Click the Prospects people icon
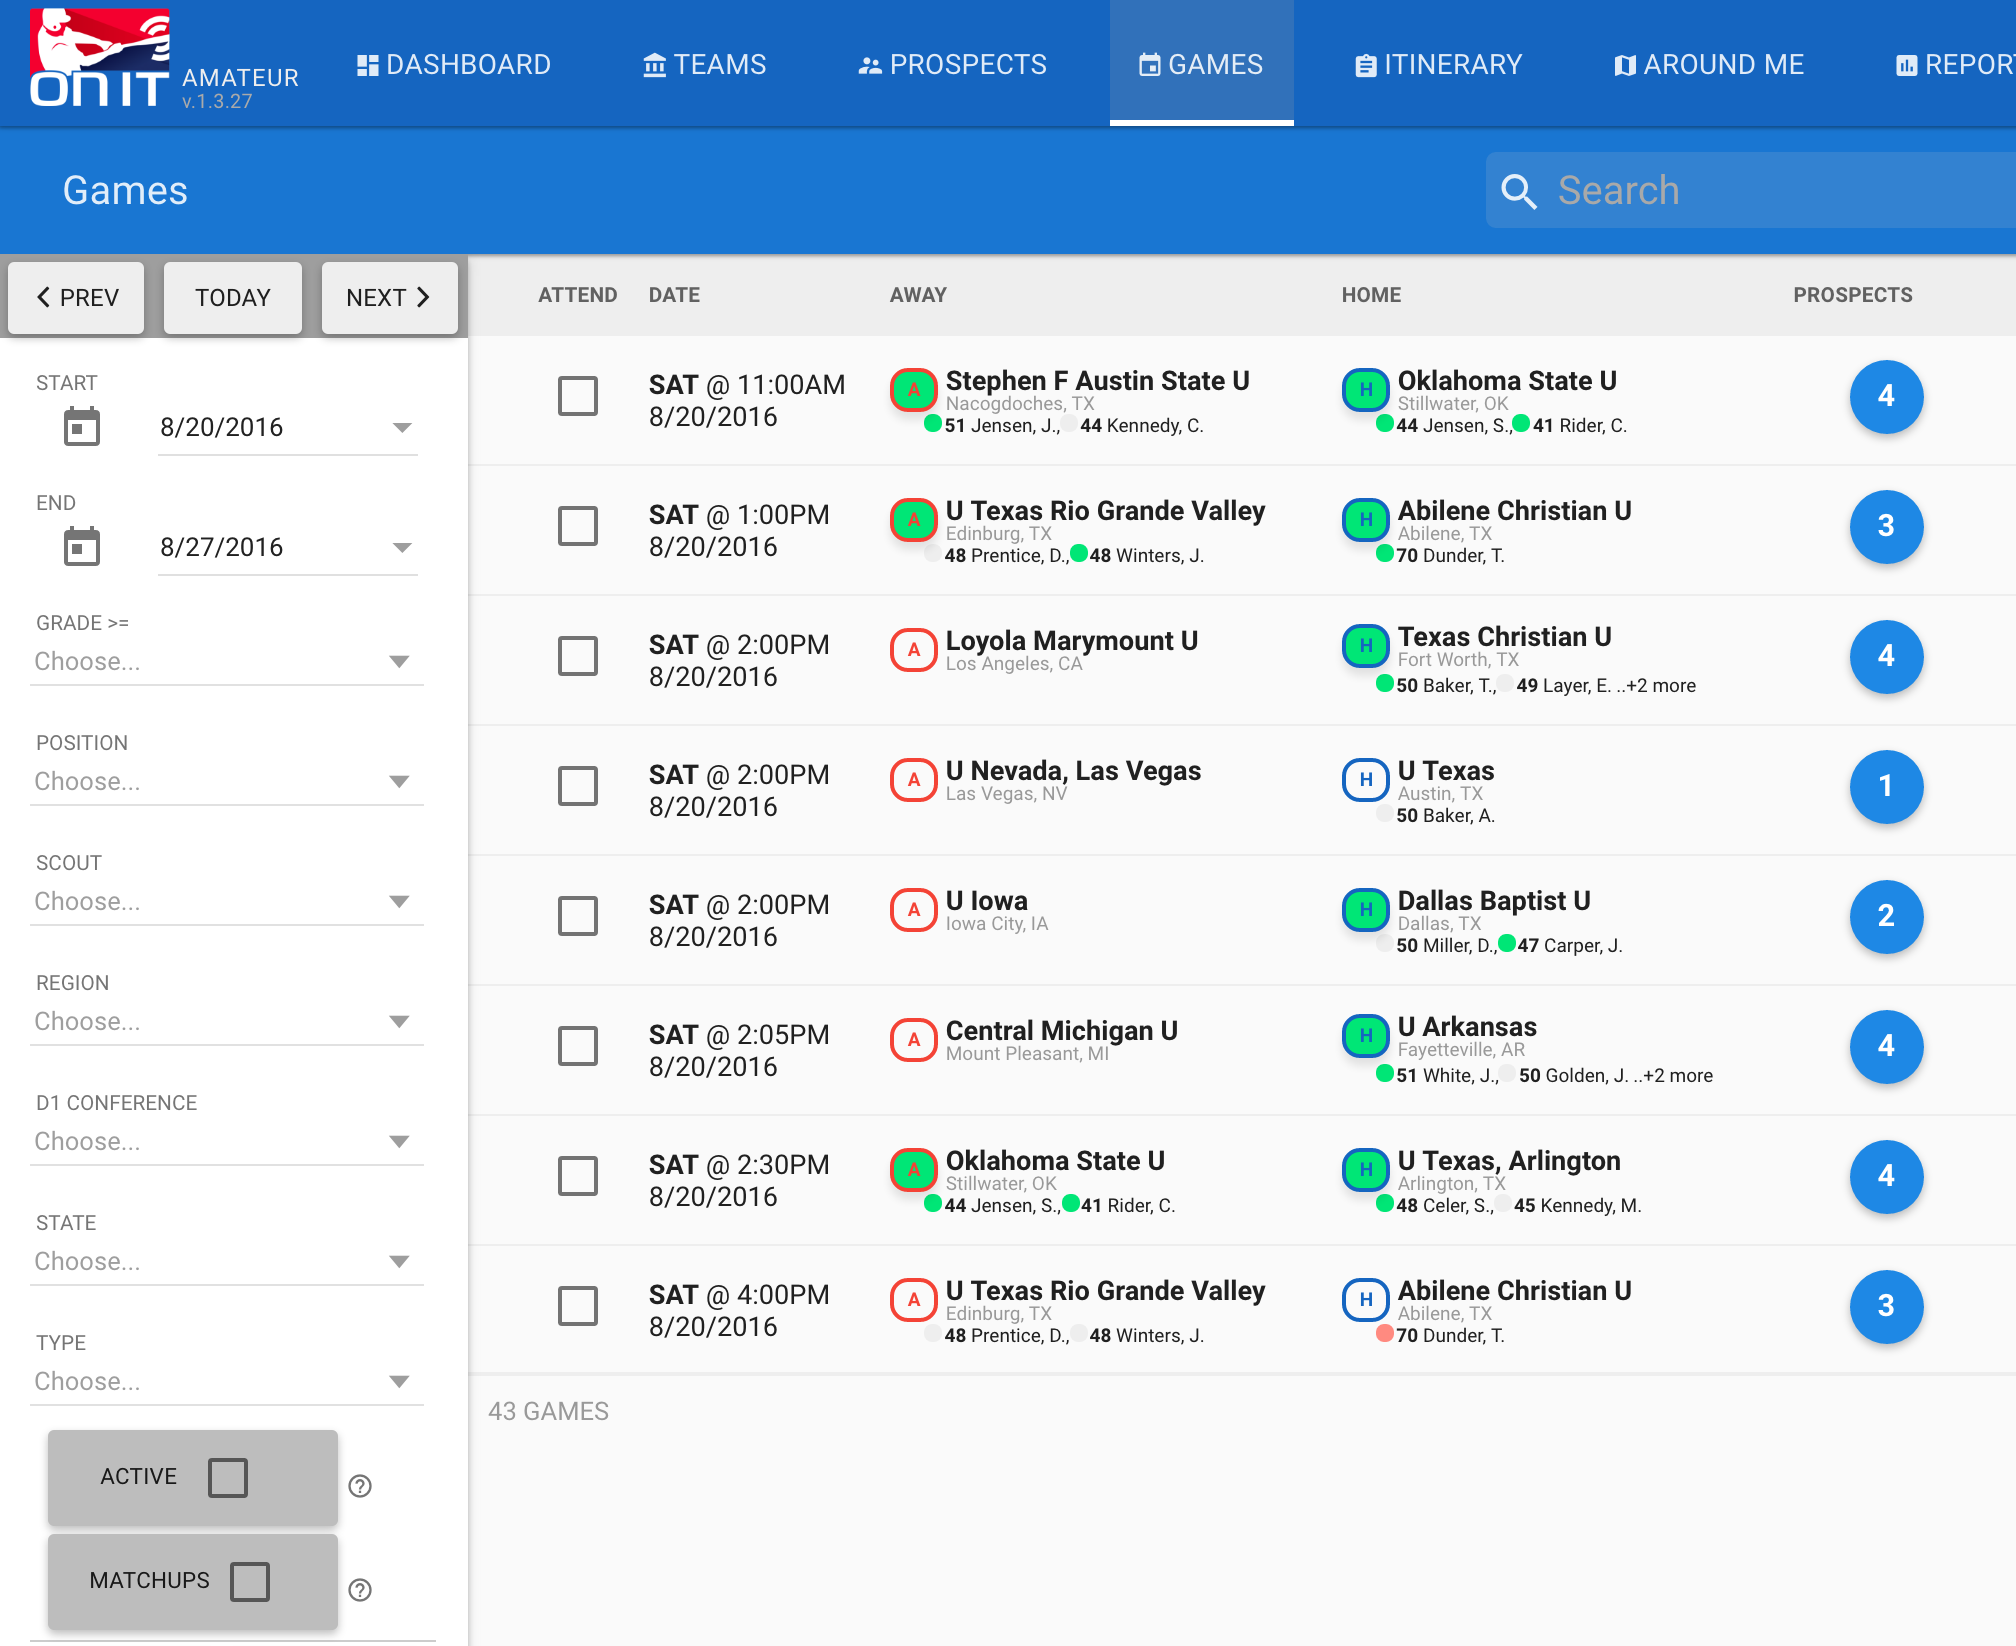Viewport: 2016px width, 1646px height. click(868, 64)
